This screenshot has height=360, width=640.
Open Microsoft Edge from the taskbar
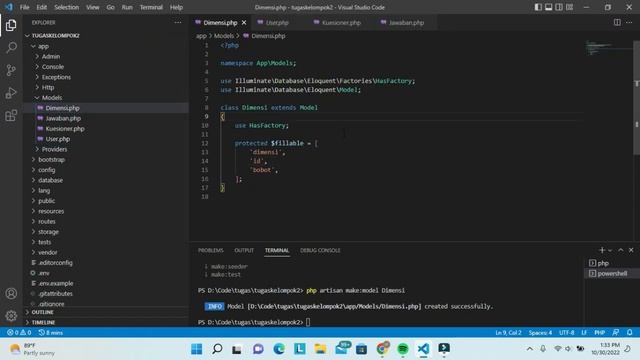(x=279, y=349)
